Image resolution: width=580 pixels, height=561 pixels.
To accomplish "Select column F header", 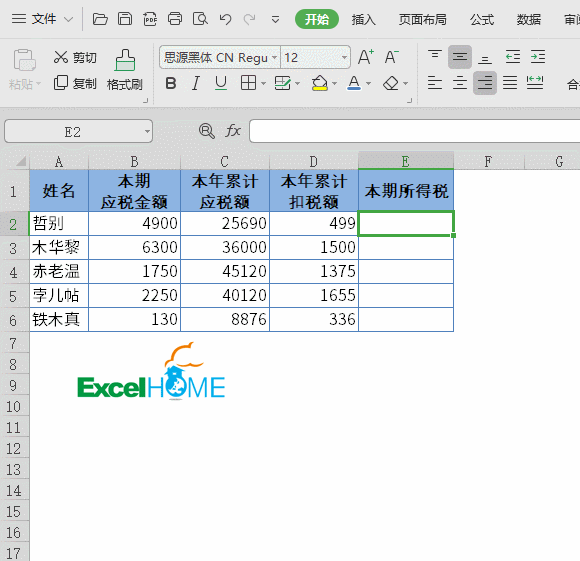I will pos(489,162).
